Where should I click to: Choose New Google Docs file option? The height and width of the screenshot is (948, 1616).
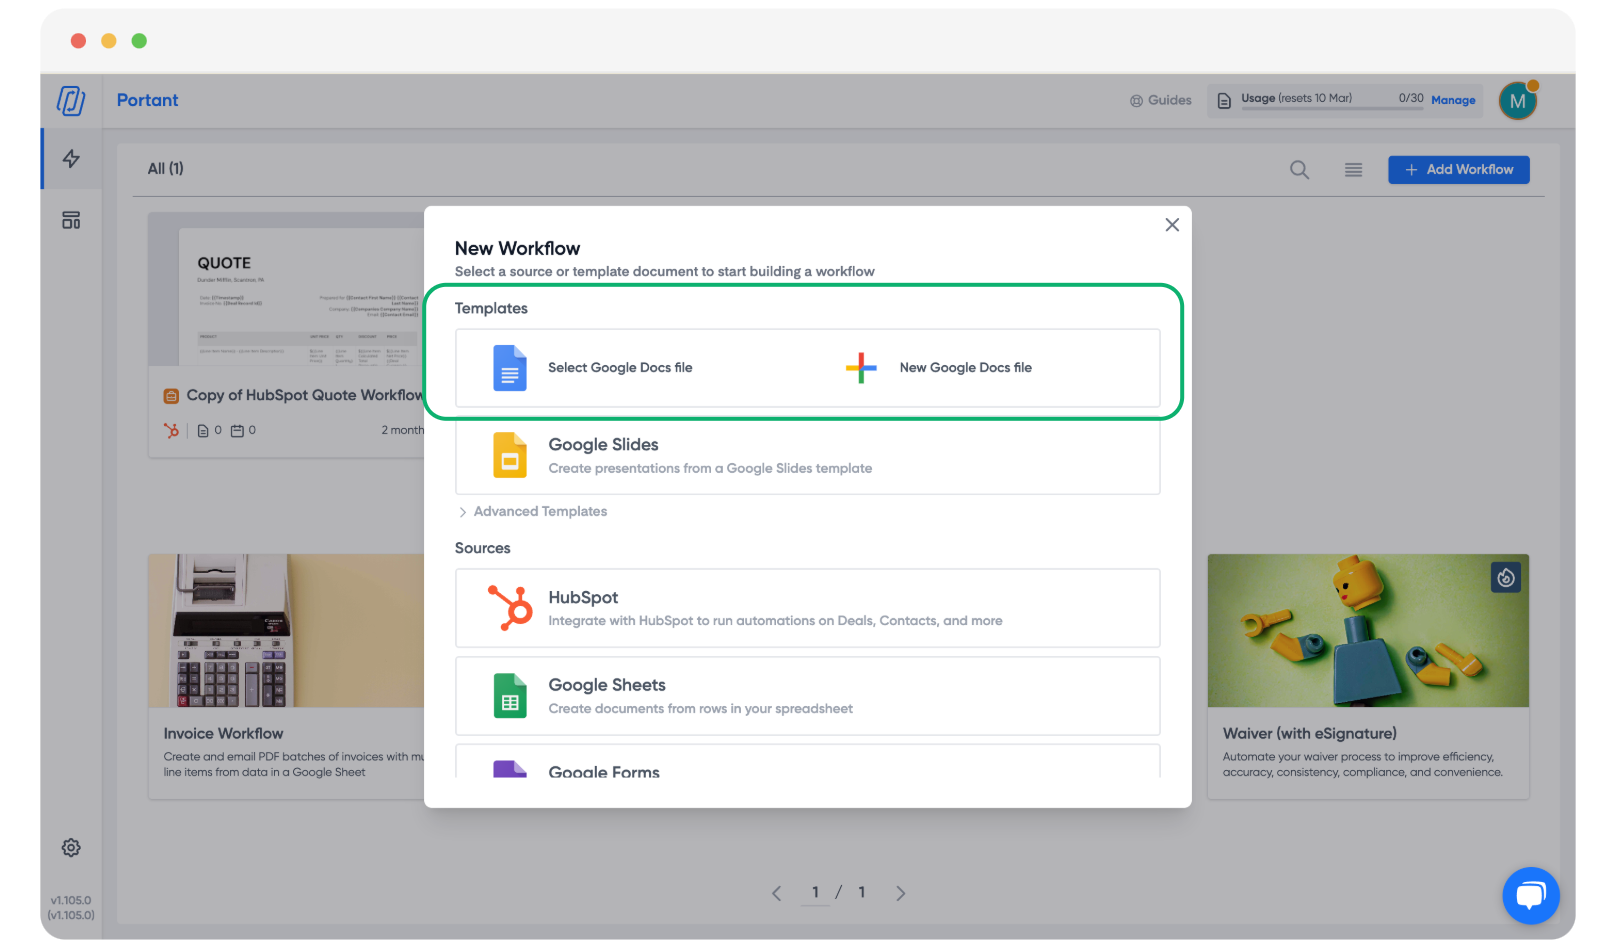pos(964,368)
